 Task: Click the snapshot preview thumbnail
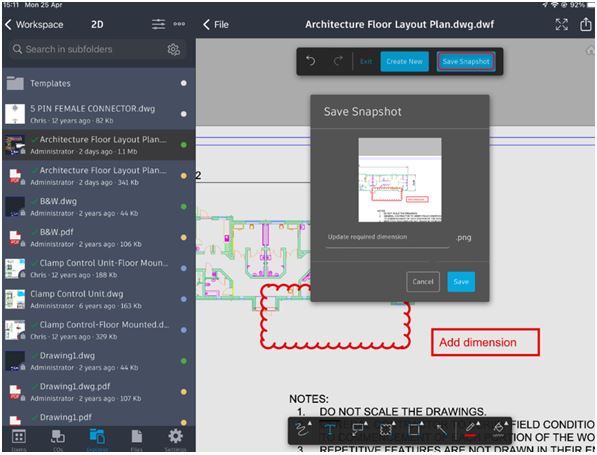400,180
